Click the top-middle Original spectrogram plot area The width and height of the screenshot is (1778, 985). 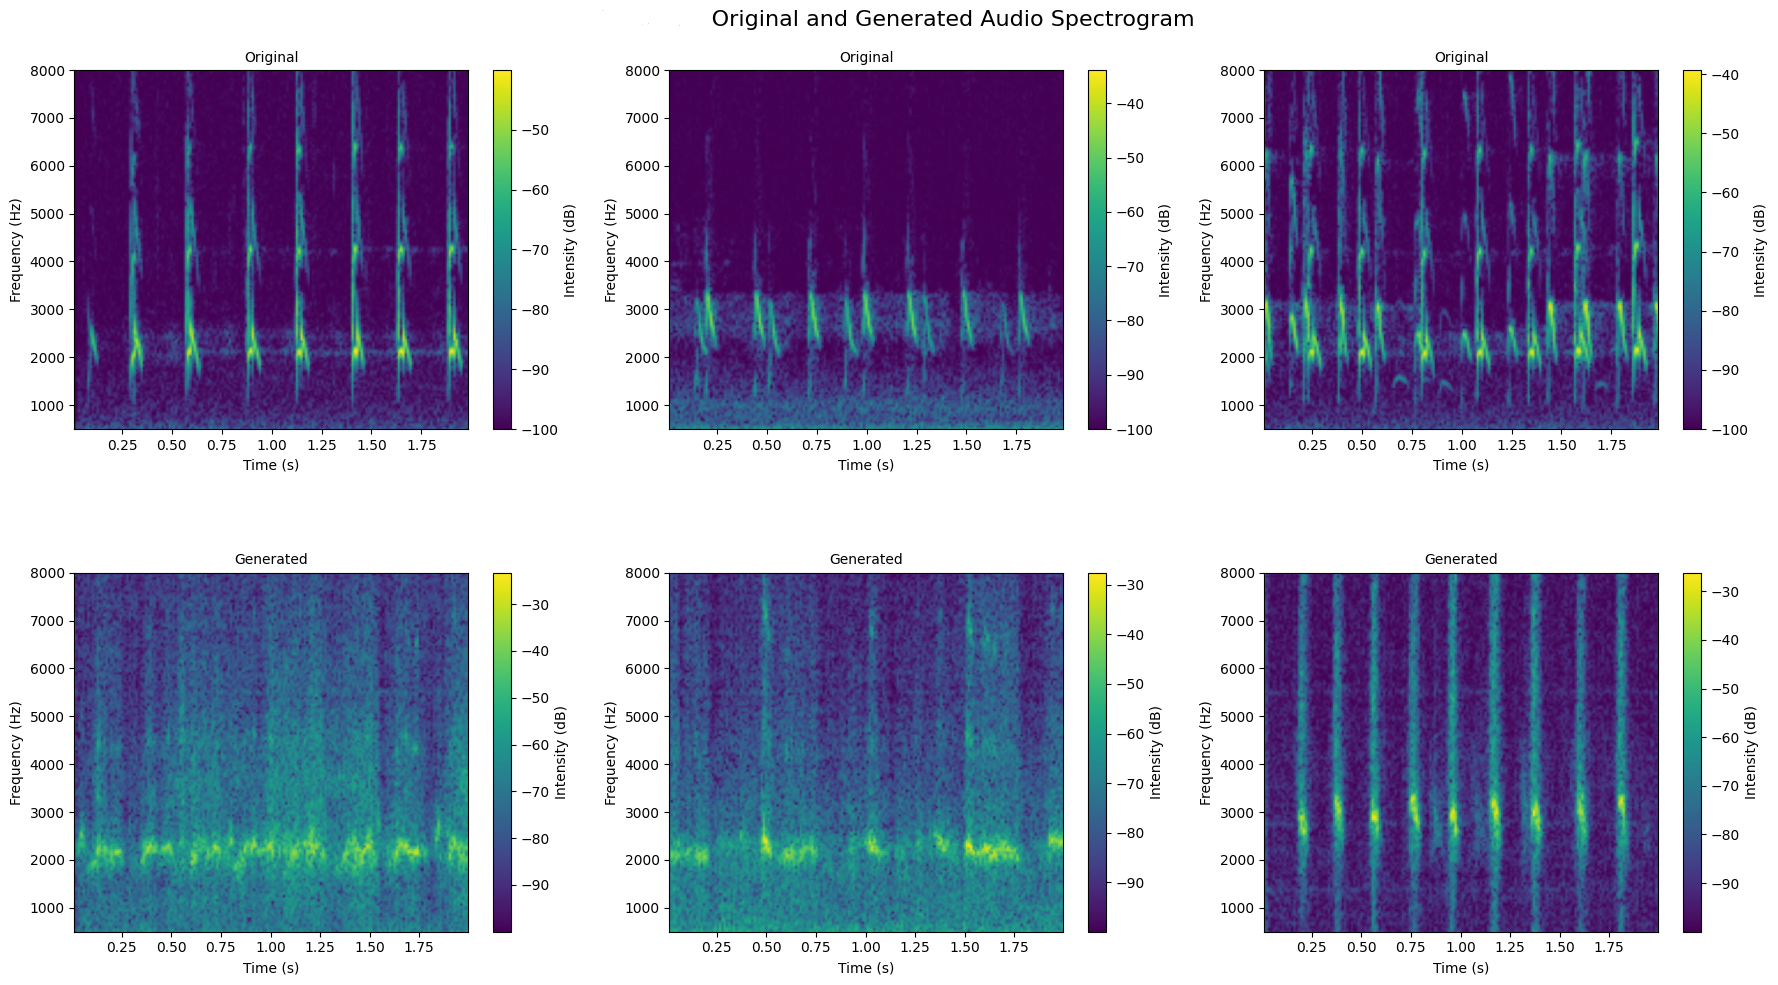coord(866,250)
